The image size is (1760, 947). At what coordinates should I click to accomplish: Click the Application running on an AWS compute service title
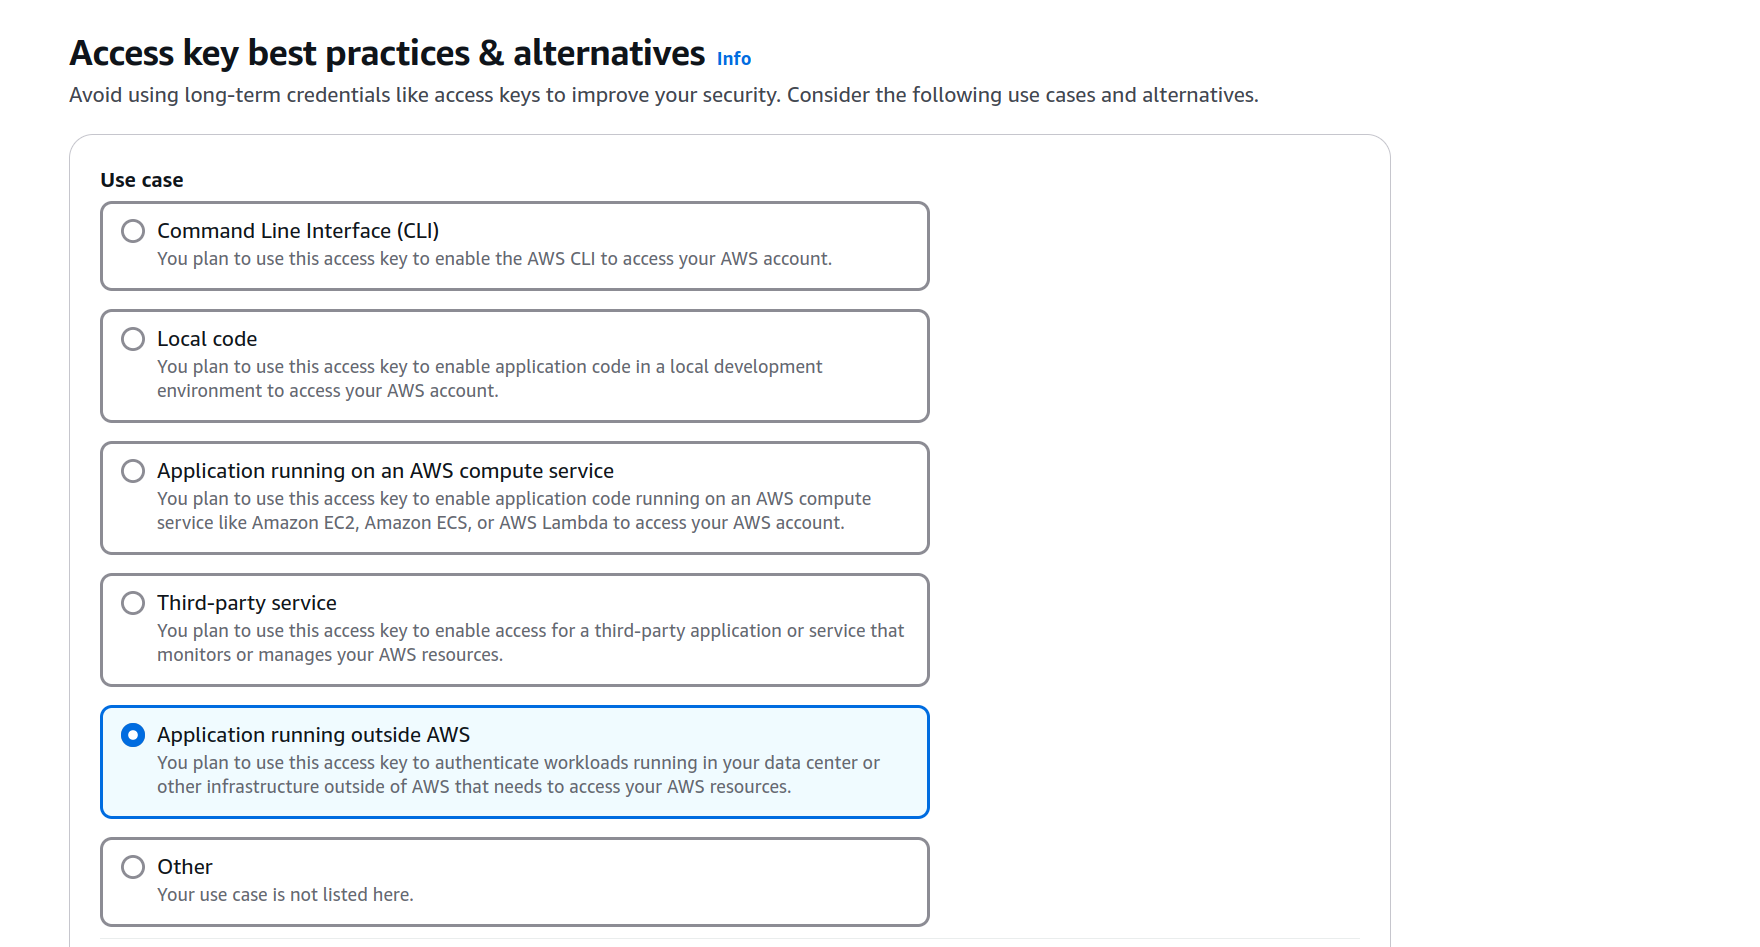coord(385,471)
